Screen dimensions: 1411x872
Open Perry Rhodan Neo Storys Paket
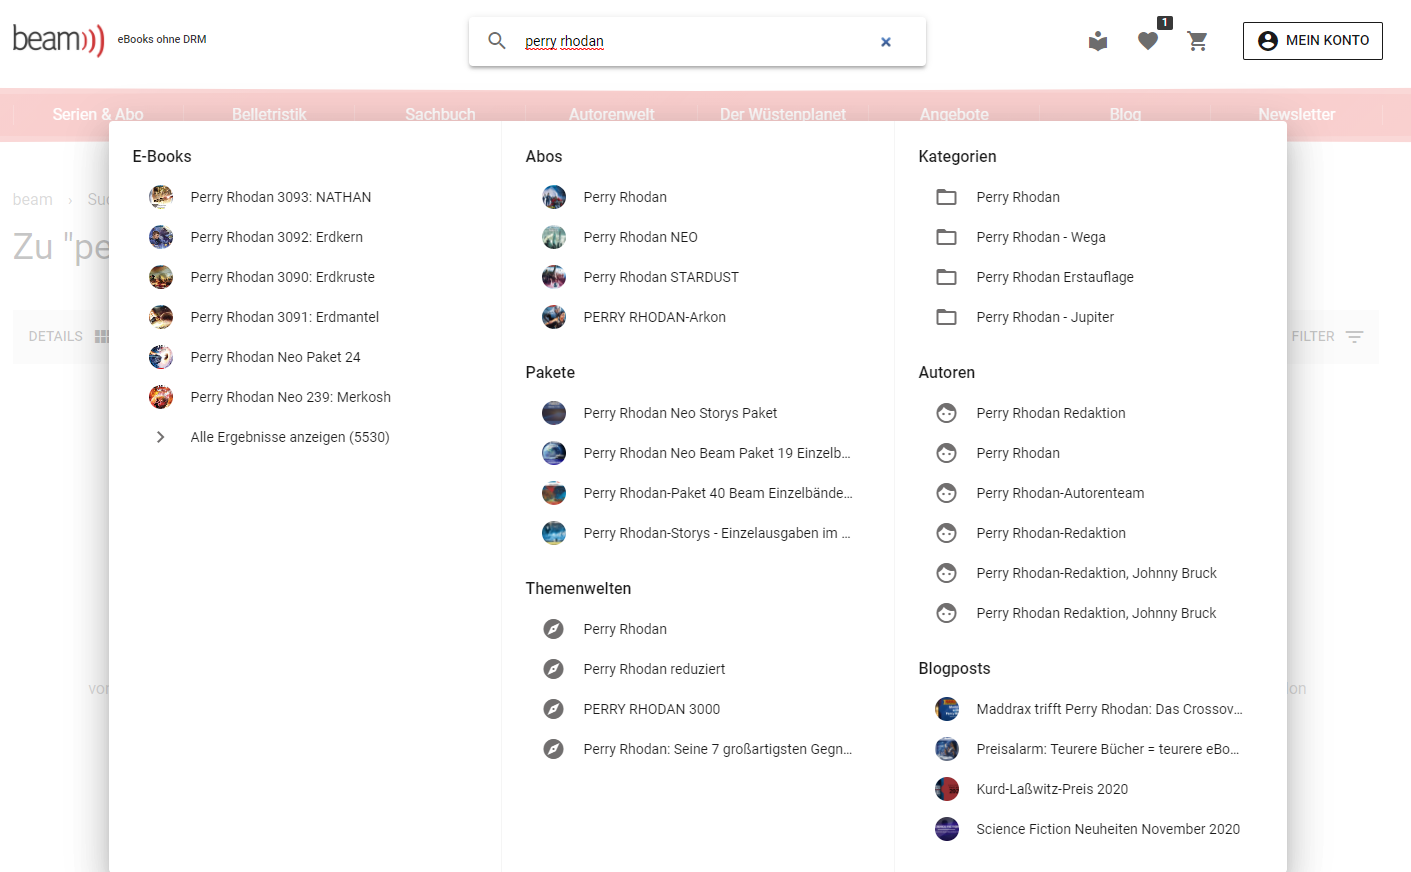point(680,413)
